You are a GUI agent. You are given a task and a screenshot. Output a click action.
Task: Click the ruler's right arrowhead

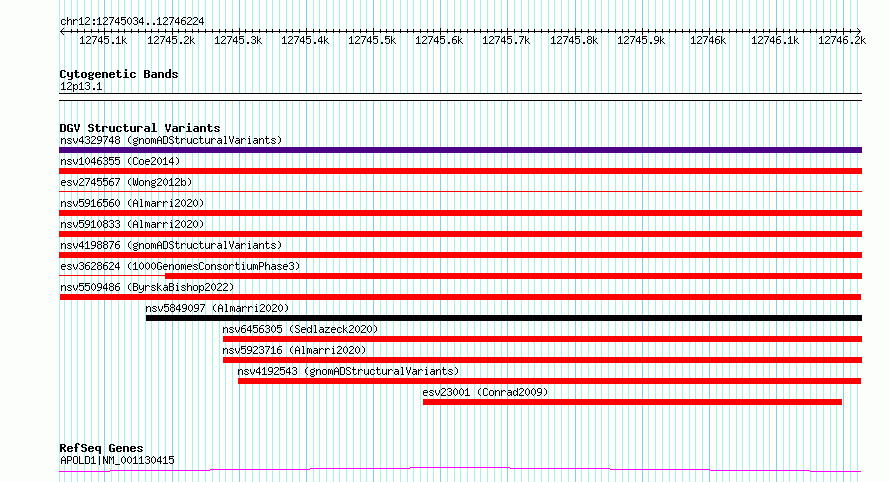[858, 31]
